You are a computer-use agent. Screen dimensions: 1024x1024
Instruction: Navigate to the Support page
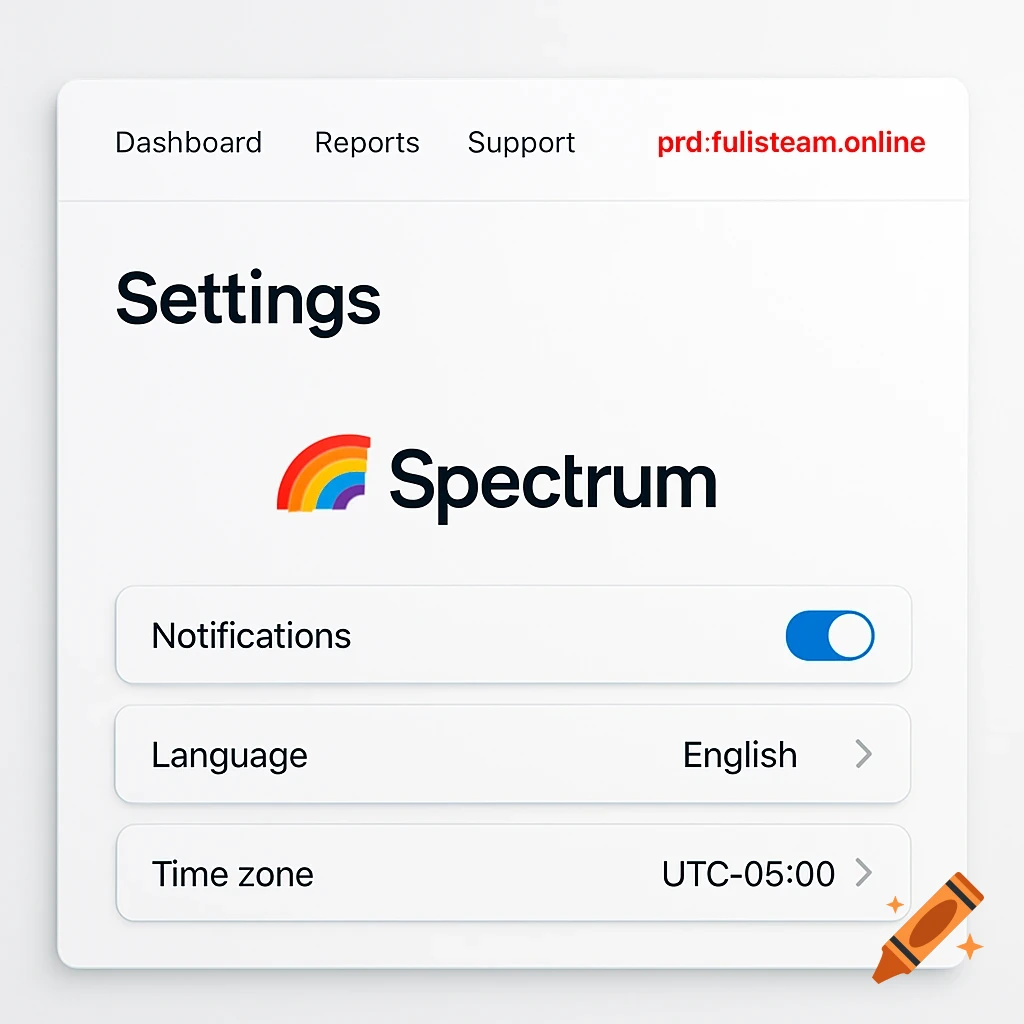[x=521, y=142]
